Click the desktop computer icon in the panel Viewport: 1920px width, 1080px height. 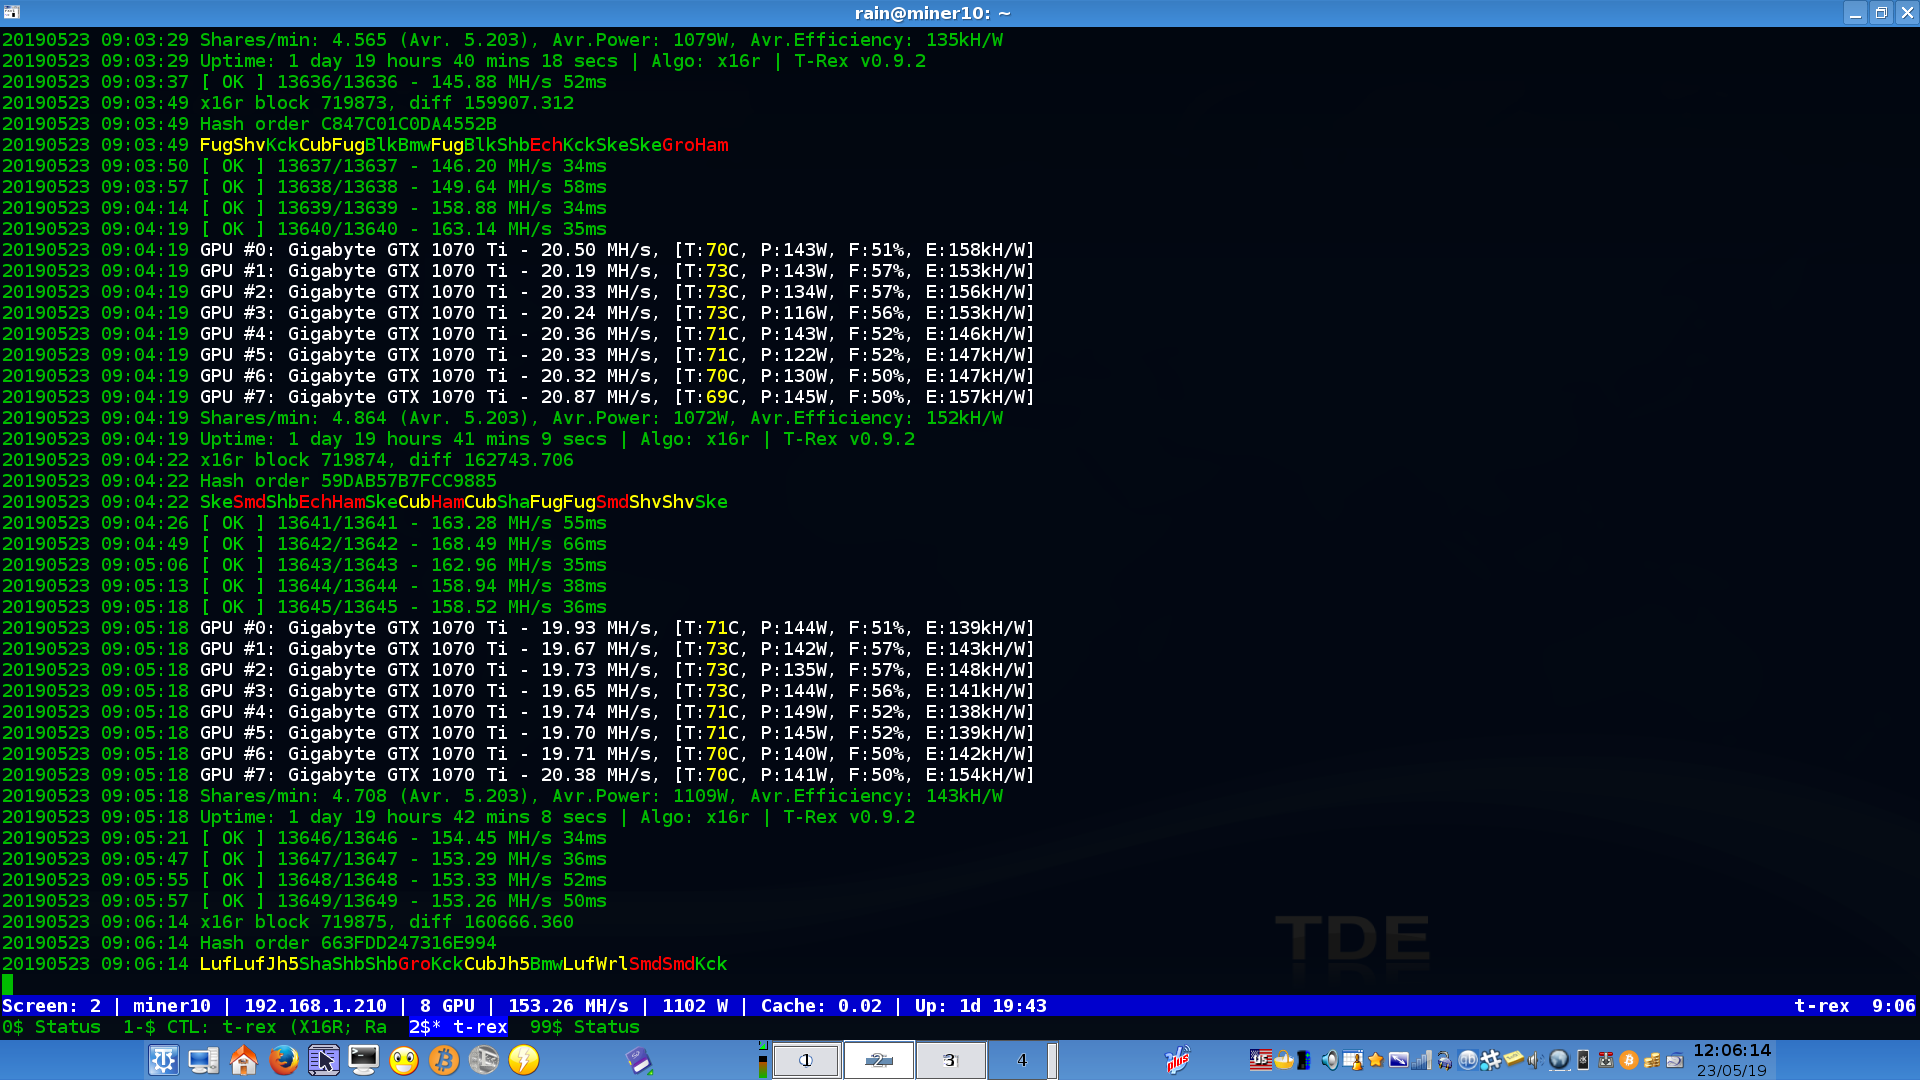pyautogui.click(x=203, y=1060)
